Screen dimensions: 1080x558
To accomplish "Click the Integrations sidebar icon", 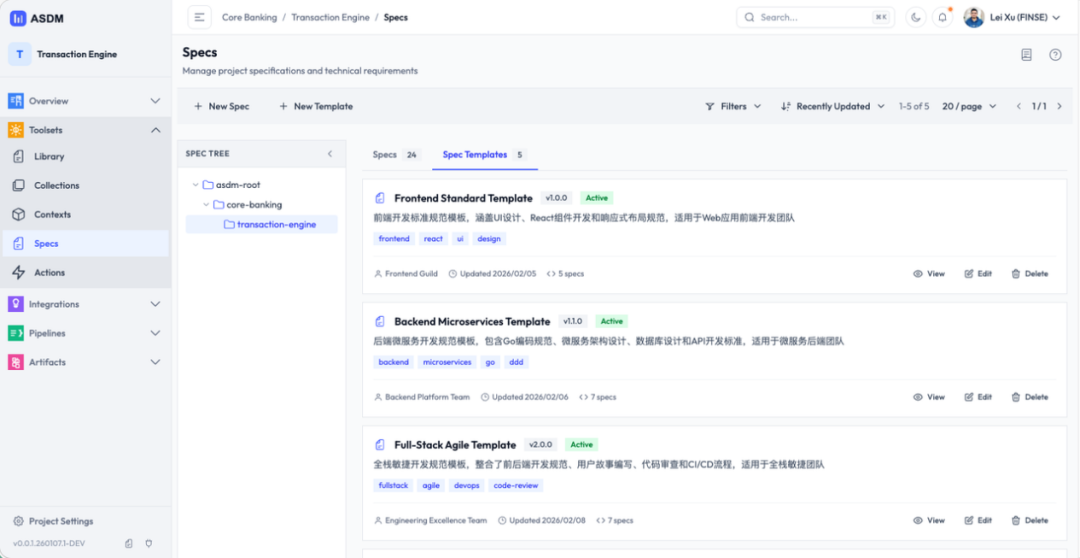I will pyautogui.click(x=16, y=304).
